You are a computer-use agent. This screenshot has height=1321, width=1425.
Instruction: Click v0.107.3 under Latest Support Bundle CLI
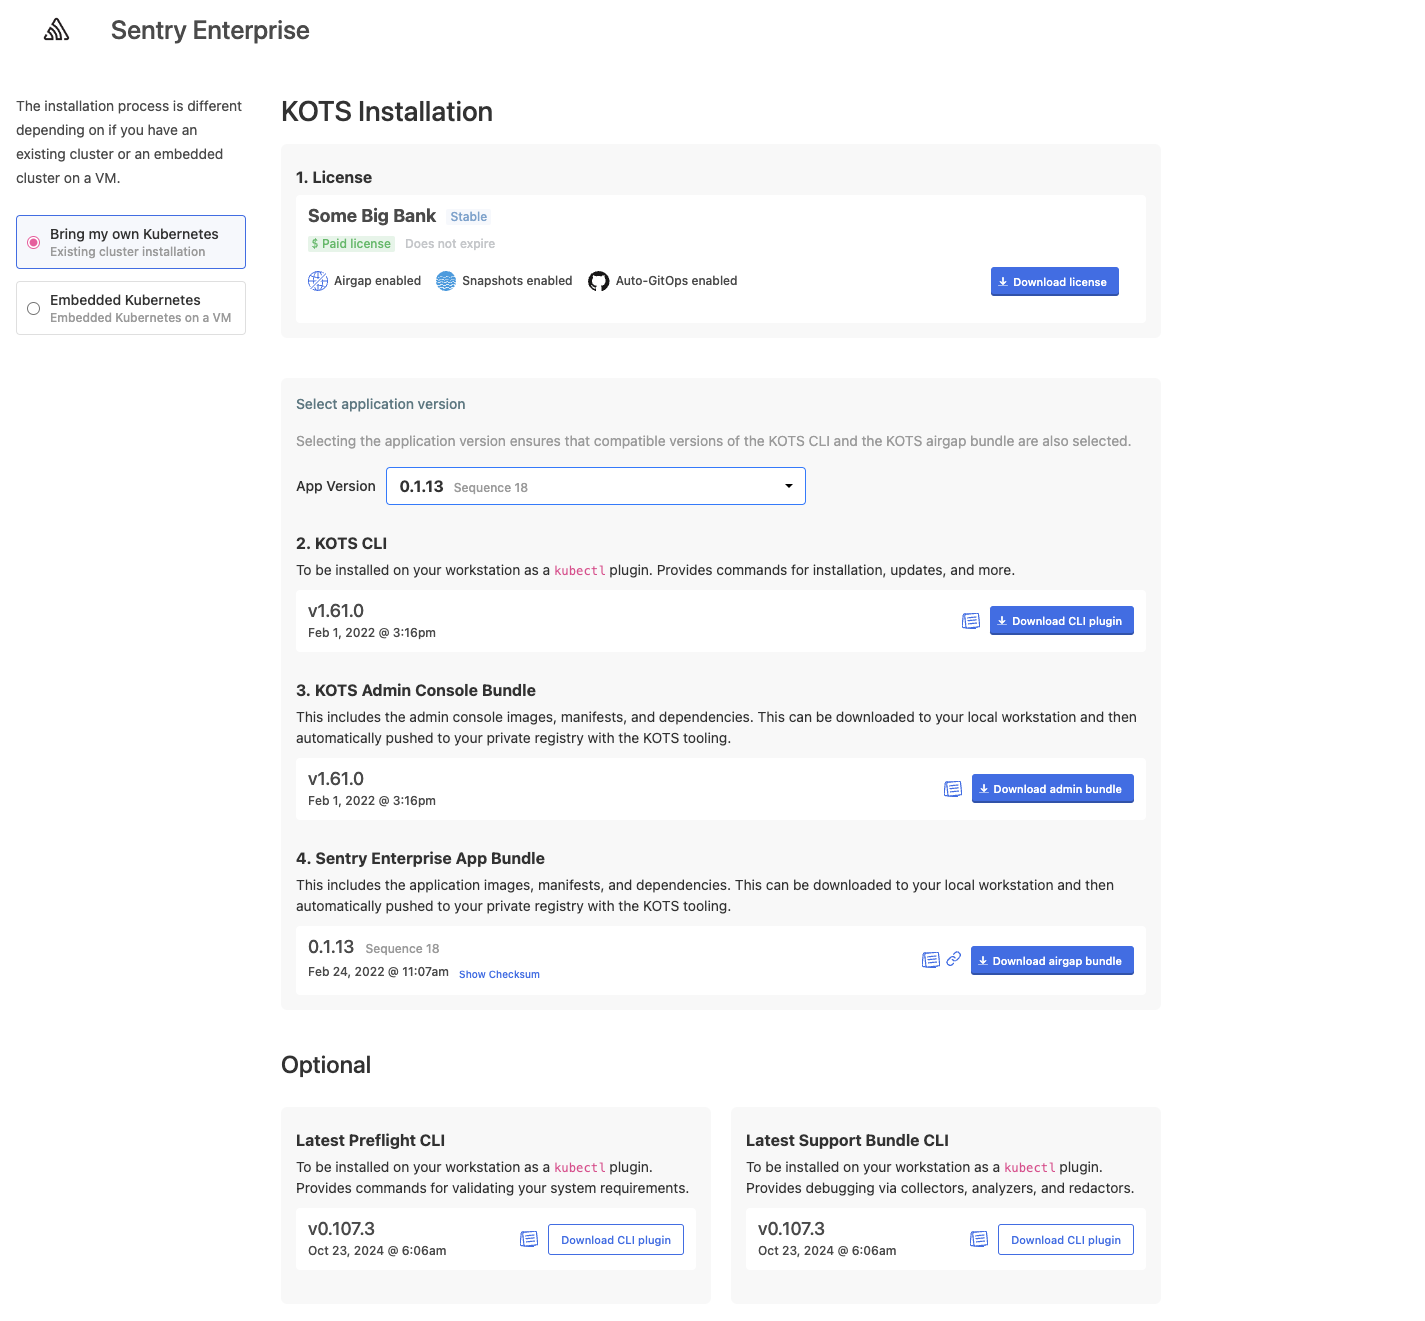791,1229
